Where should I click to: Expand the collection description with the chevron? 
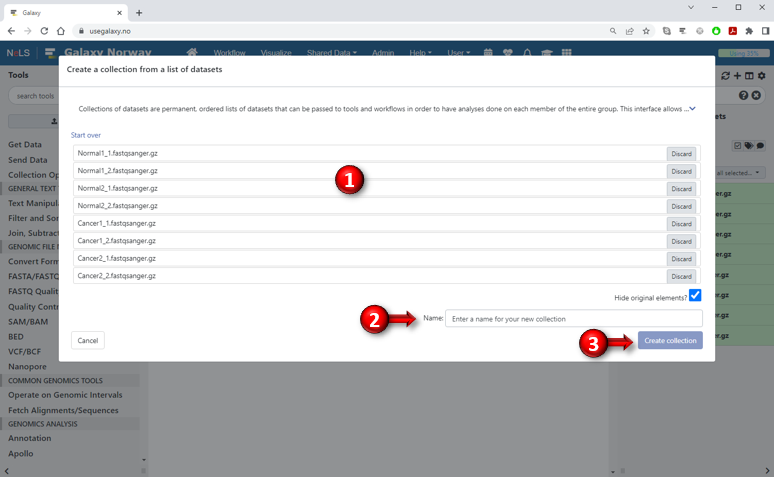692,107
